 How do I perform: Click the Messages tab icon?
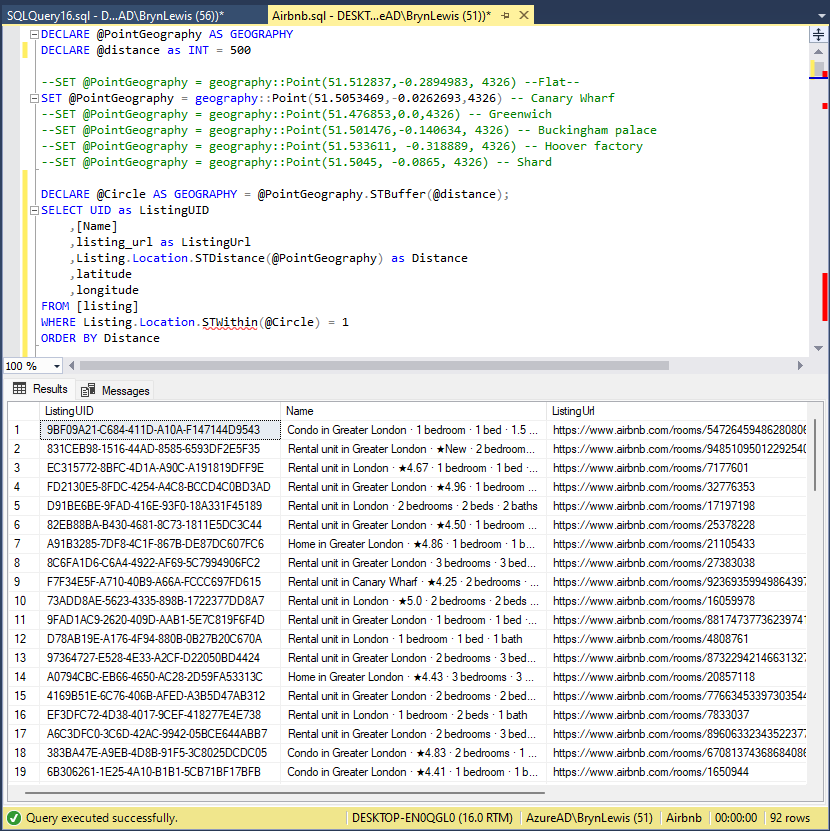(x=88, y=390)
